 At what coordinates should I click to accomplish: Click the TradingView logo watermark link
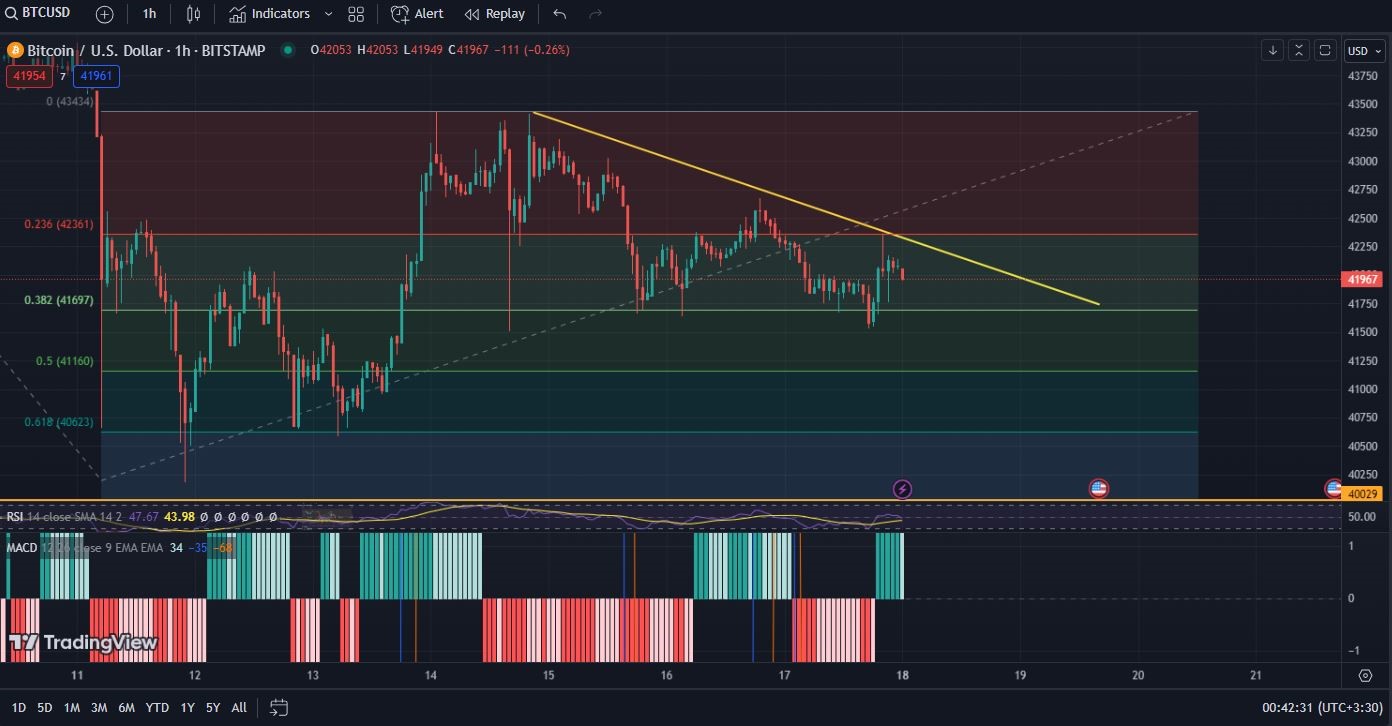pos(83,642)
